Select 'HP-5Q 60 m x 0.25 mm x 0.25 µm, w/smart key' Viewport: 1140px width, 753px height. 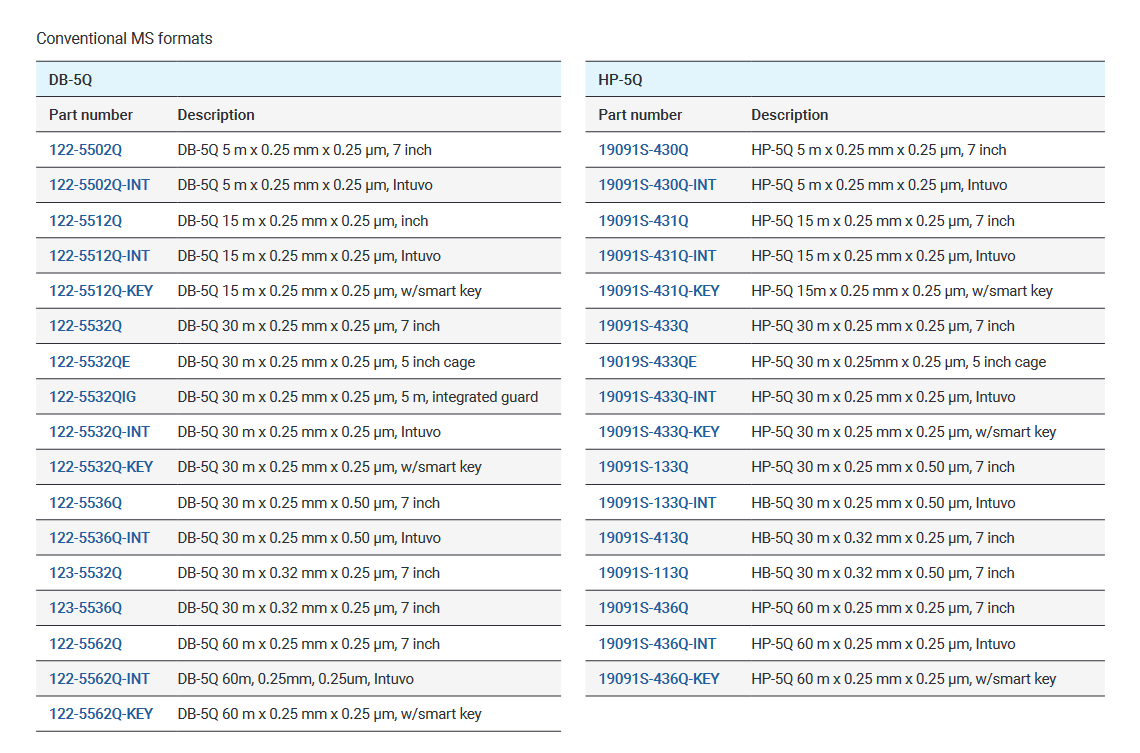point(904,679)
